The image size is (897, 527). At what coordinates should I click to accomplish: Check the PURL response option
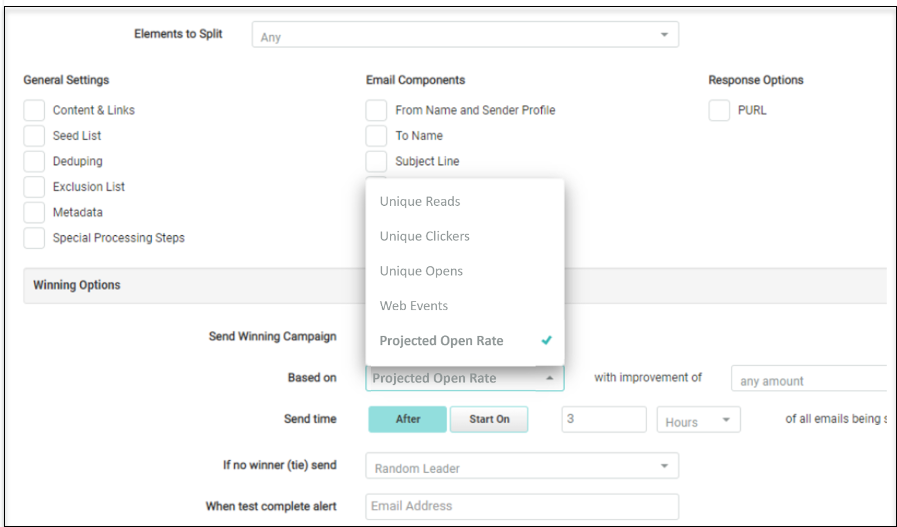point(719,110)
